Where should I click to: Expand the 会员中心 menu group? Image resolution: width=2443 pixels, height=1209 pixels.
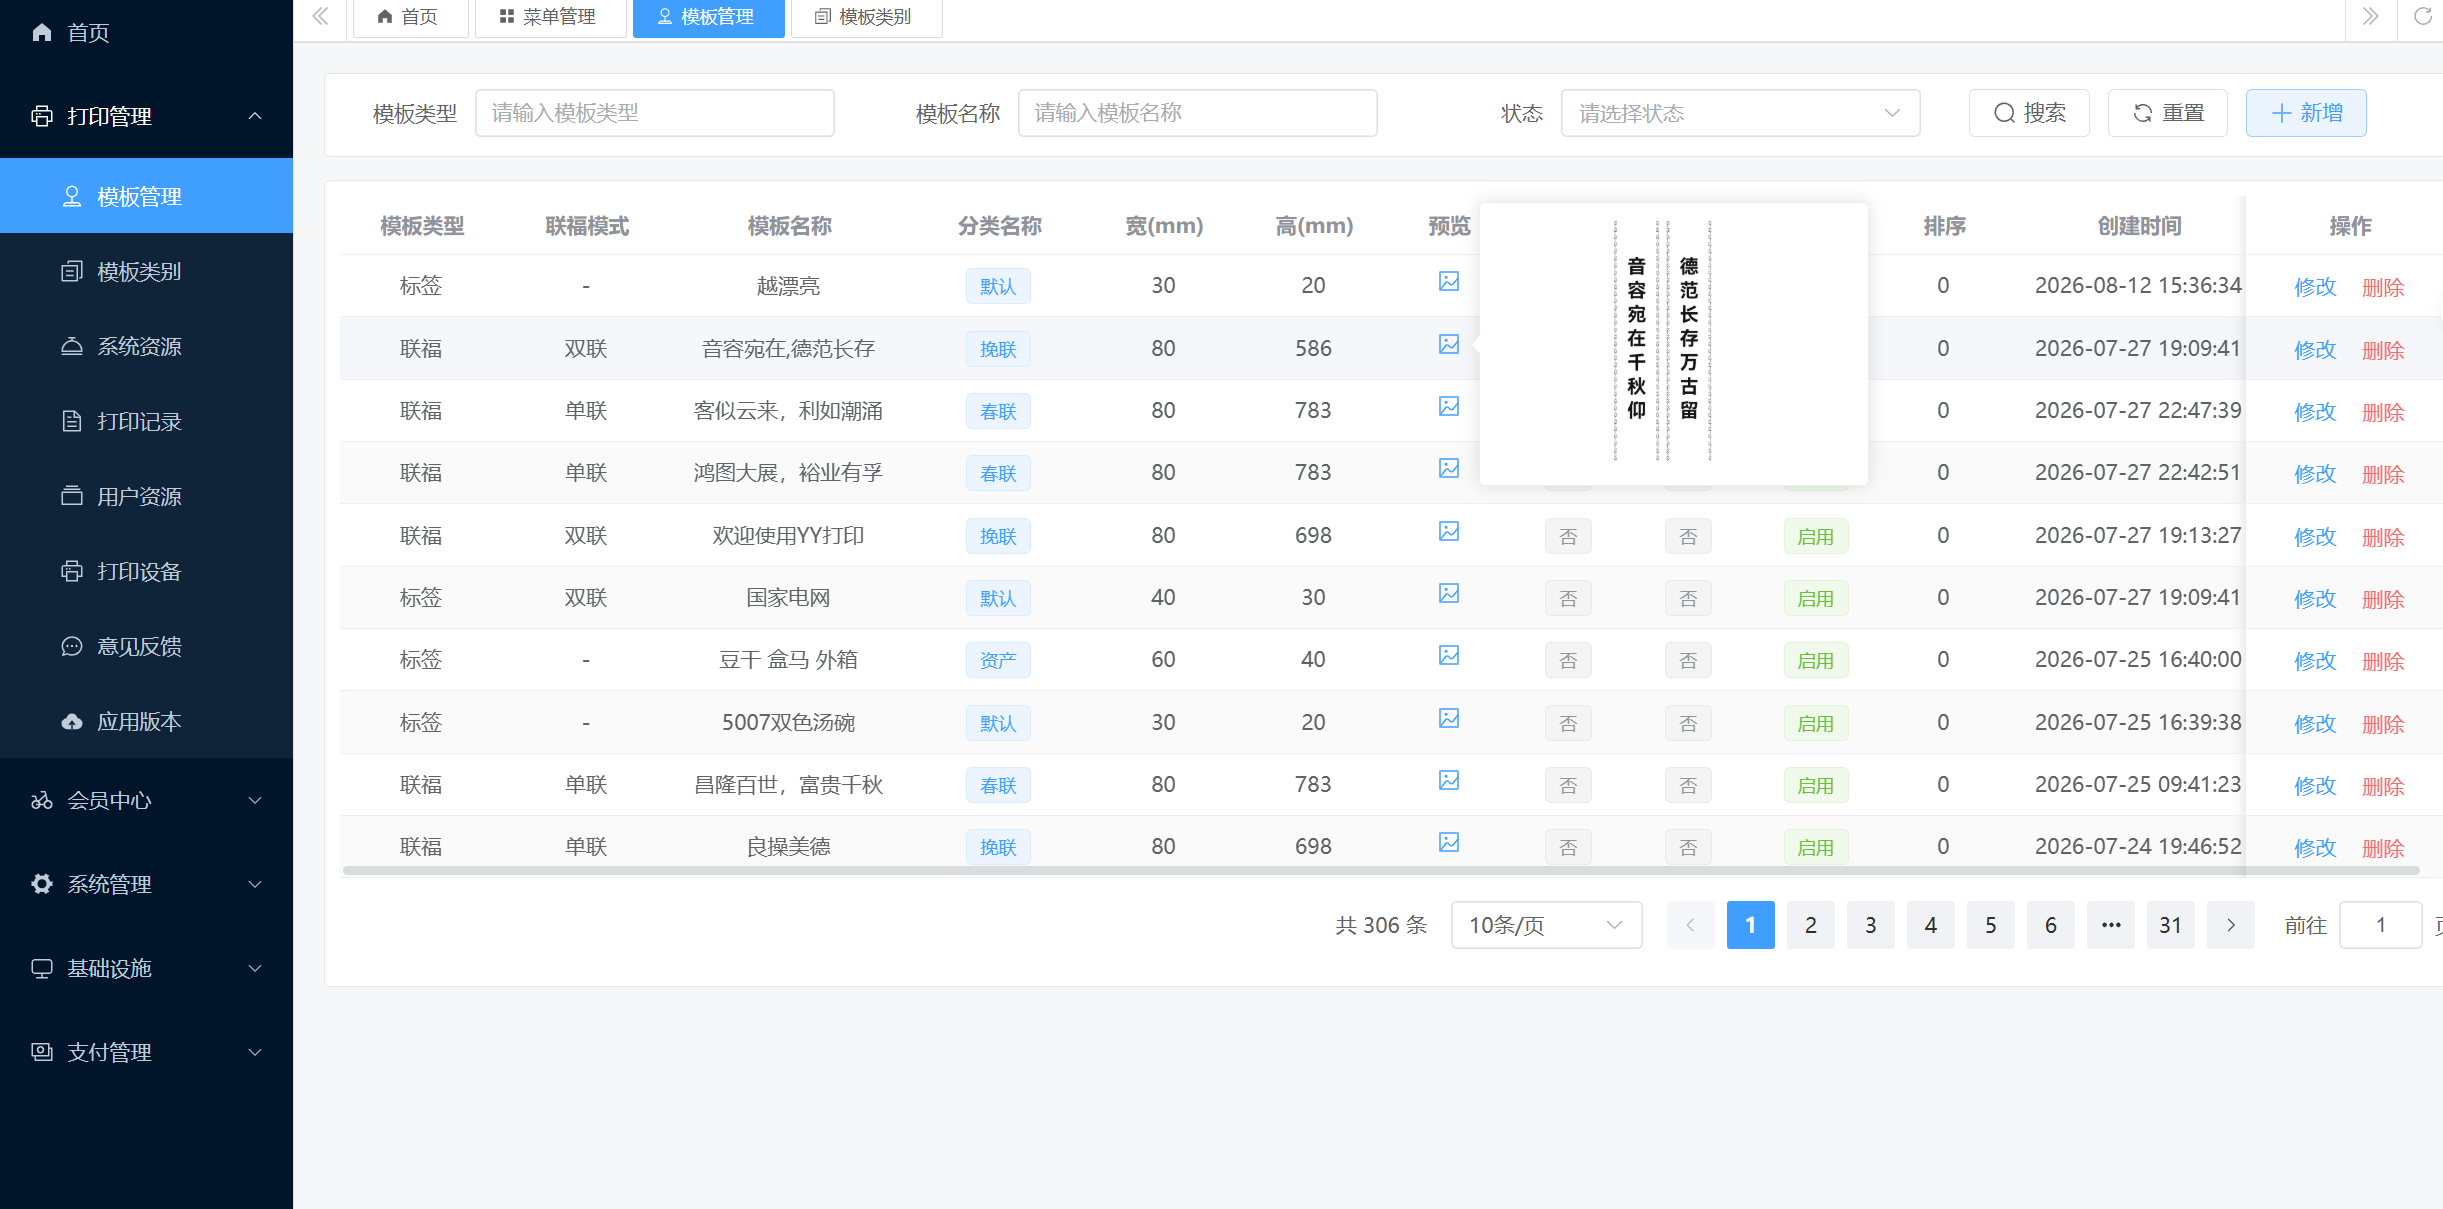[146, 800]
